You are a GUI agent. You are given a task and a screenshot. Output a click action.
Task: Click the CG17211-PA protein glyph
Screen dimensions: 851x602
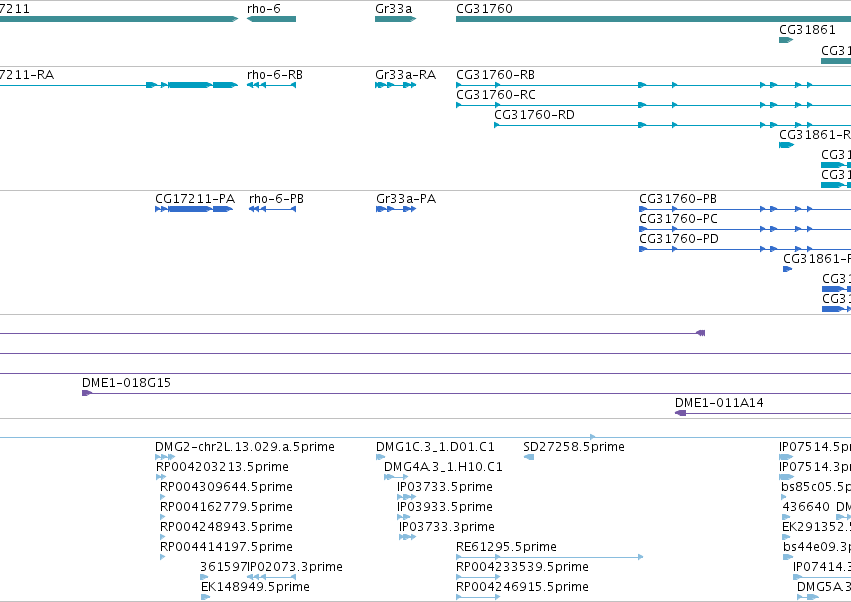(194, 209)
